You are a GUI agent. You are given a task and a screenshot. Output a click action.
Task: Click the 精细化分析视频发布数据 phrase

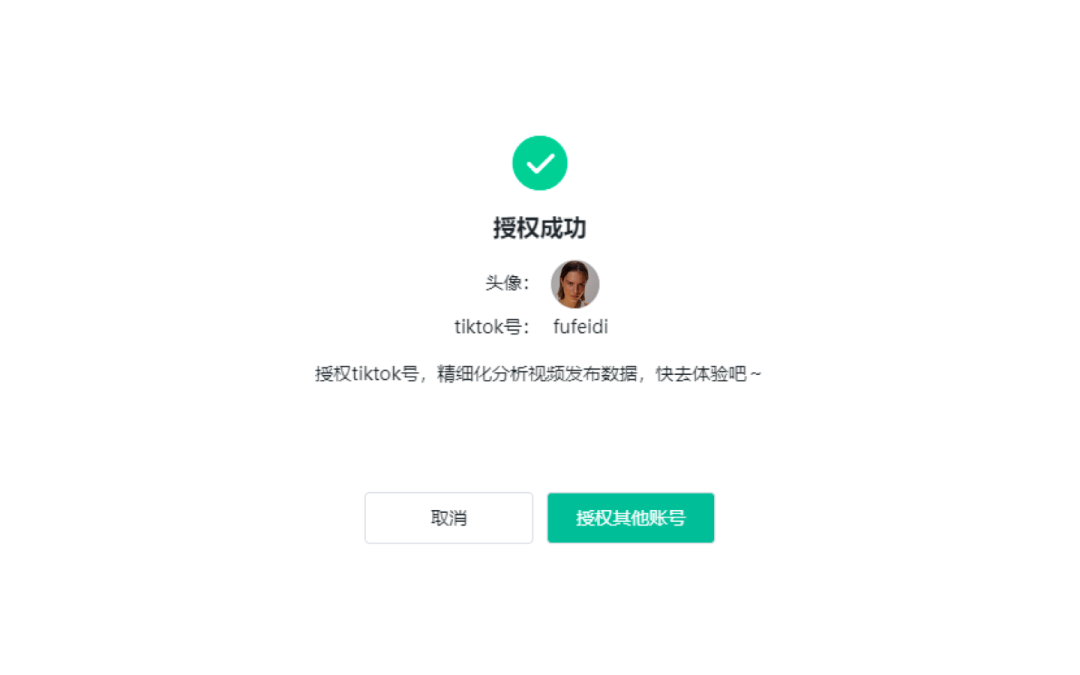tap(537, 374)
